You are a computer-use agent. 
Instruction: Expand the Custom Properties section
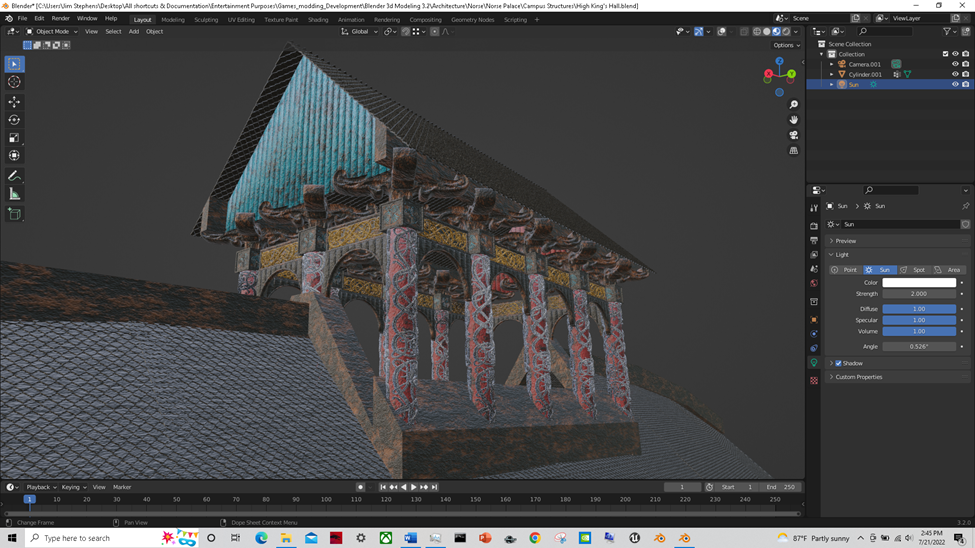click(x=858, y=377)
